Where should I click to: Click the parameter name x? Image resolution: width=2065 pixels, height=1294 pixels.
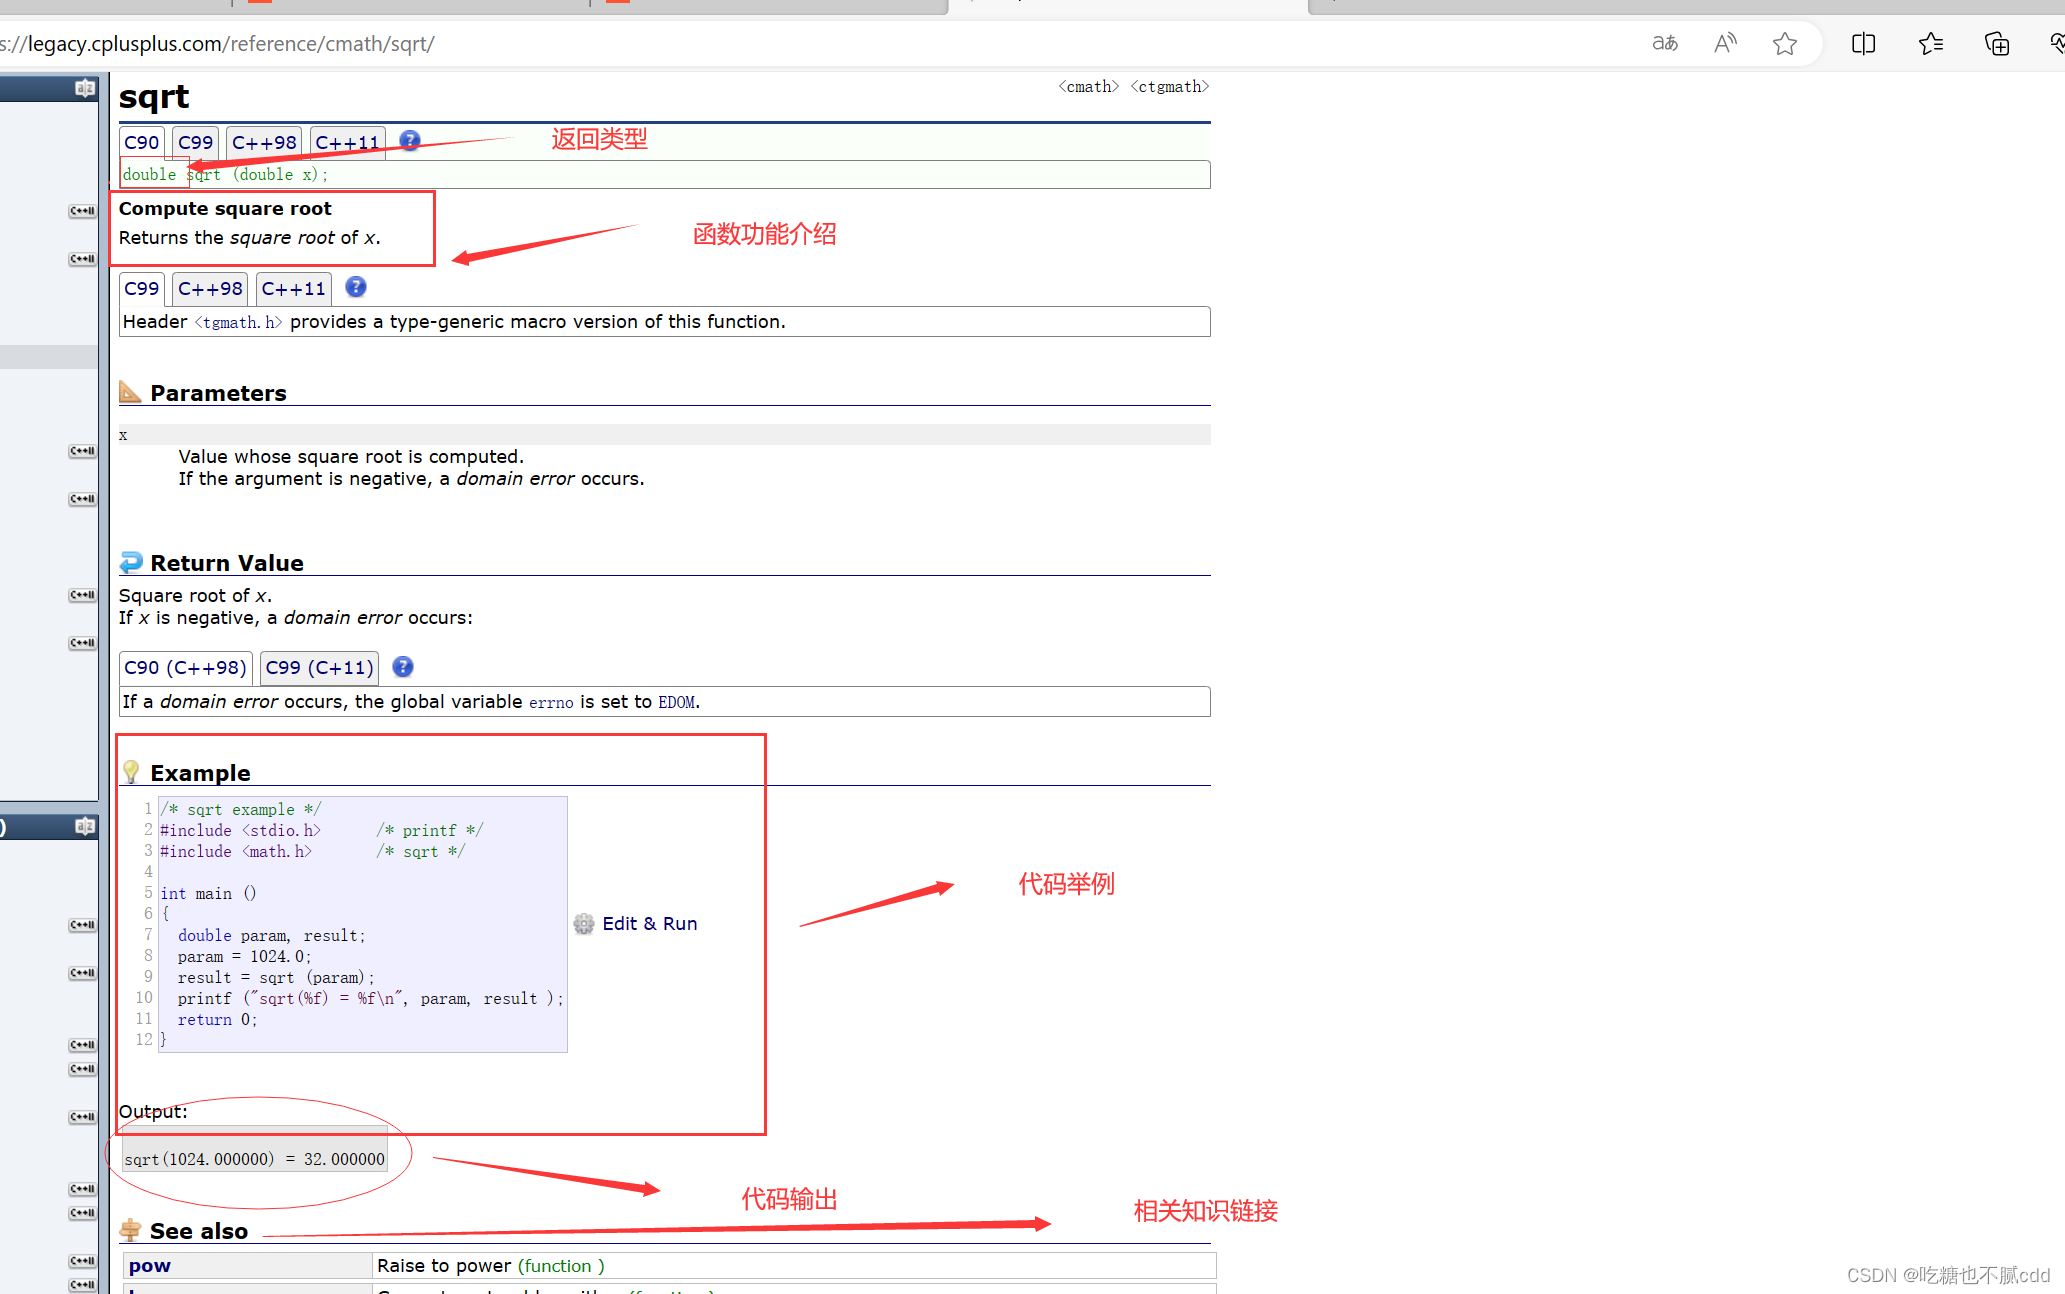click(x=123, y=435)
